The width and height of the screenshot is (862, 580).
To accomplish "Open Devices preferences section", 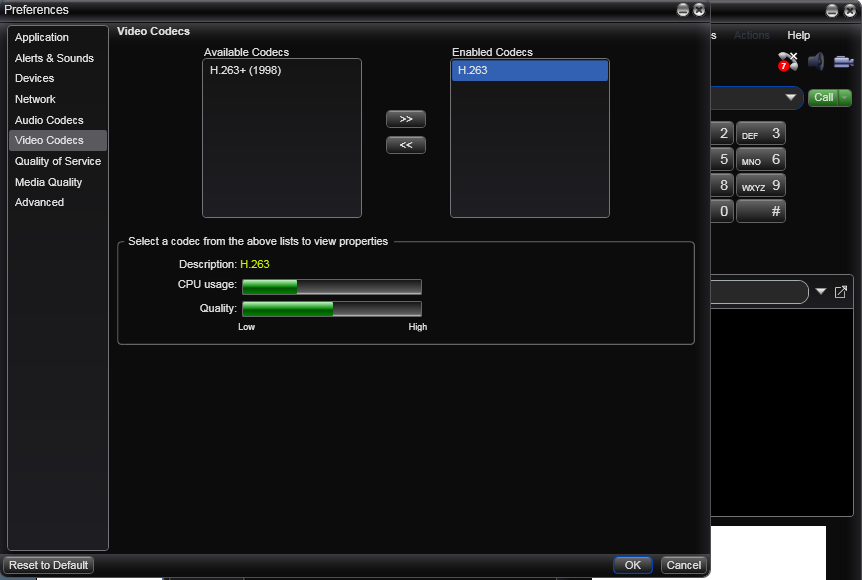I will point(58,79).
